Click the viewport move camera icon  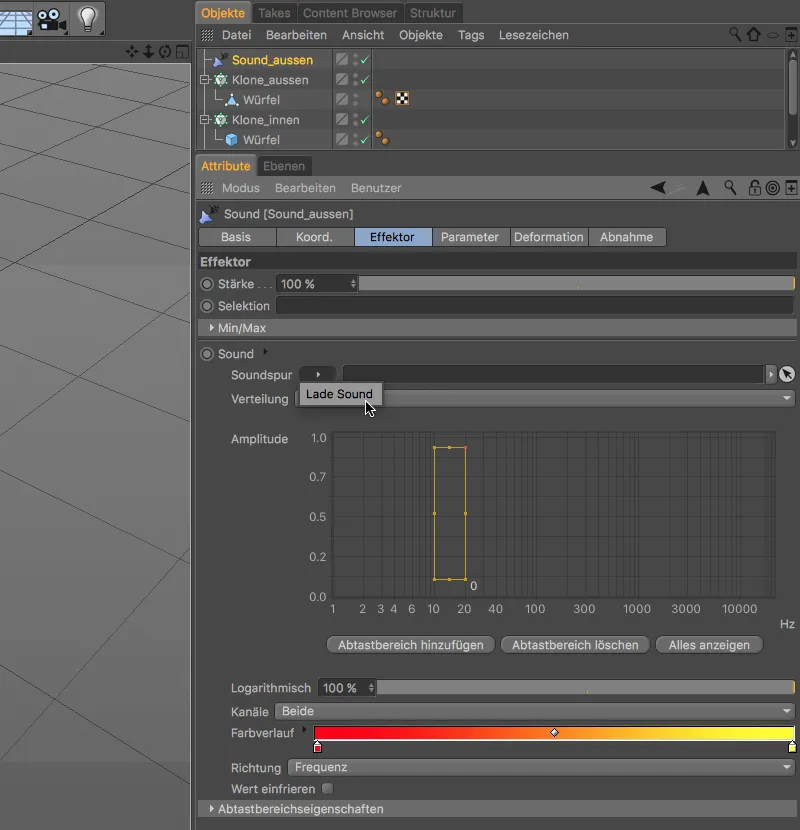click(x=131, y=52)
